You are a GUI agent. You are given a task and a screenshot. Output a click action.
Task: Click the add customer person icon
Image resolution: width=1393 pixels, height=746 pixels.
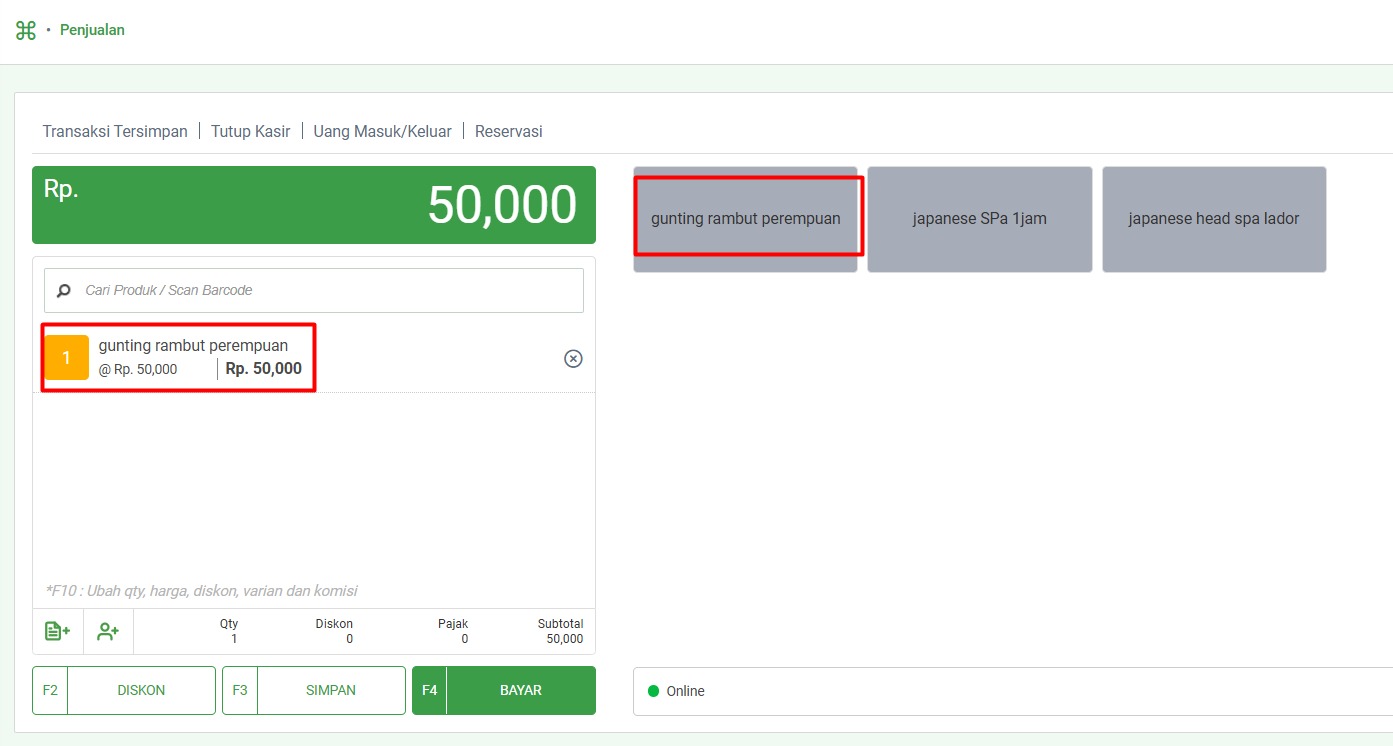pos(108,631)
